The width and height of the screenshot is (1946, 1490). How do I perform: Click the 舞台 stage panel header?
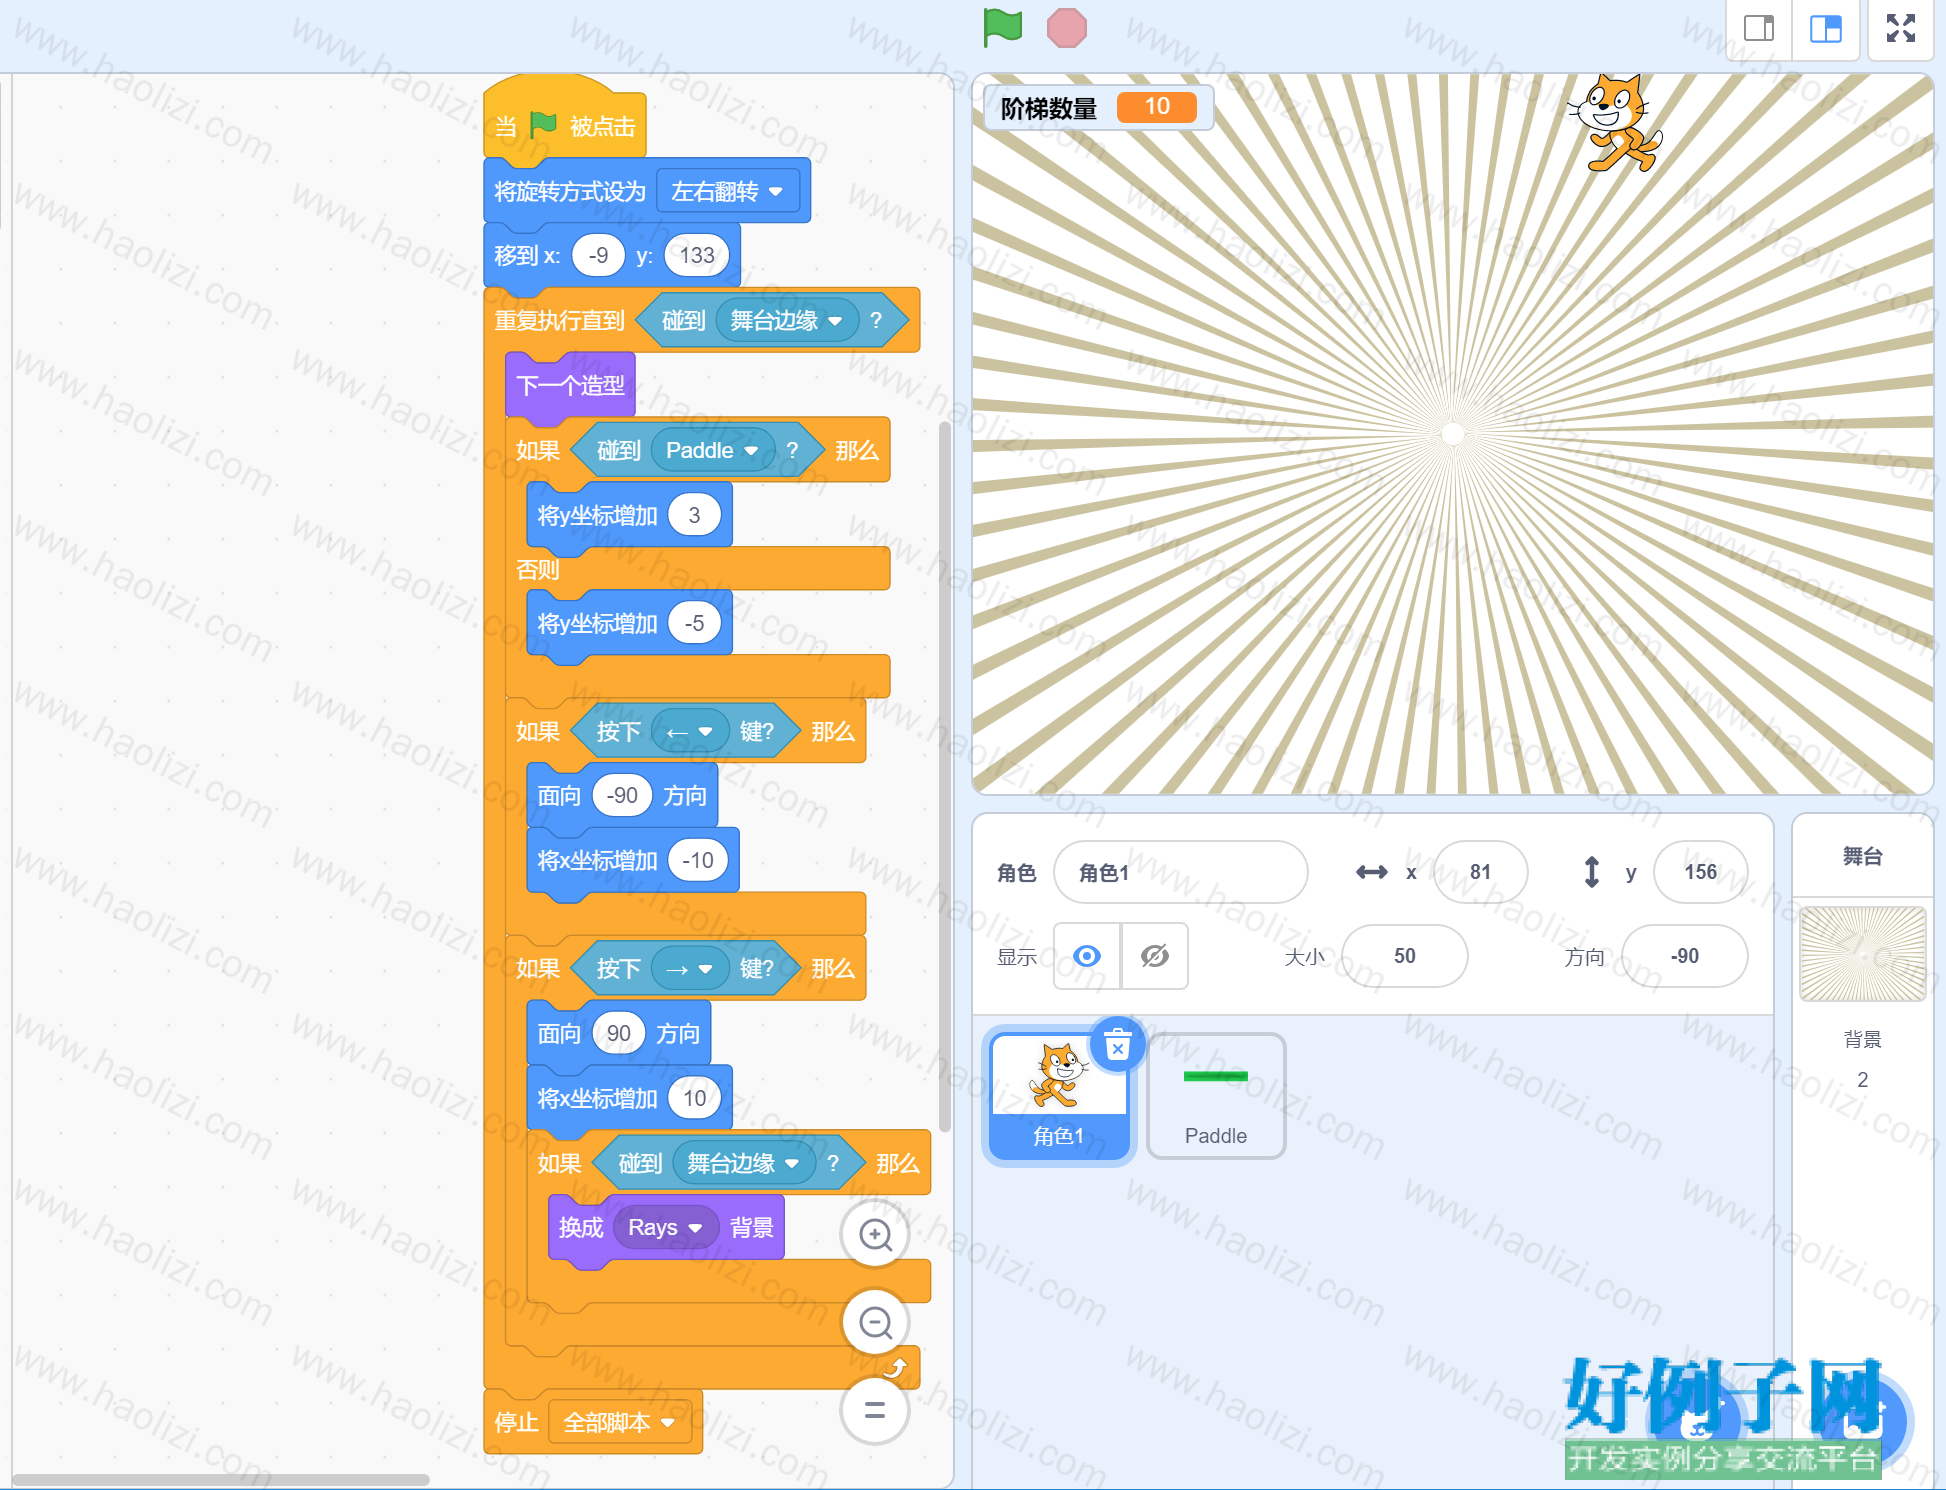coord(1862,856)
